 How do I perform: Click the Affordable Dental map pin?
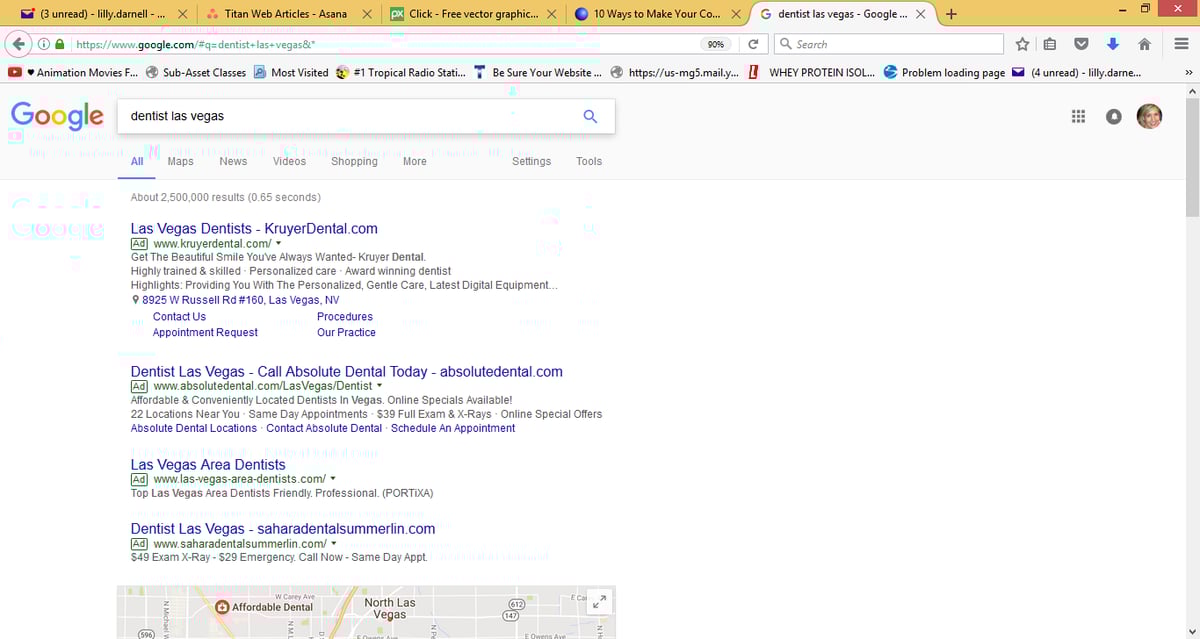[x=224, y=607]
